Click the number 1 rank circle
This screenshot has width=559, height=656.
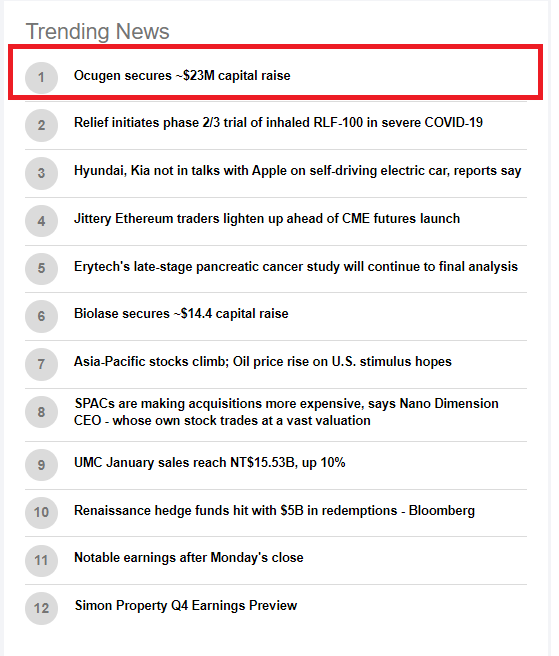(x=41, y=78)
